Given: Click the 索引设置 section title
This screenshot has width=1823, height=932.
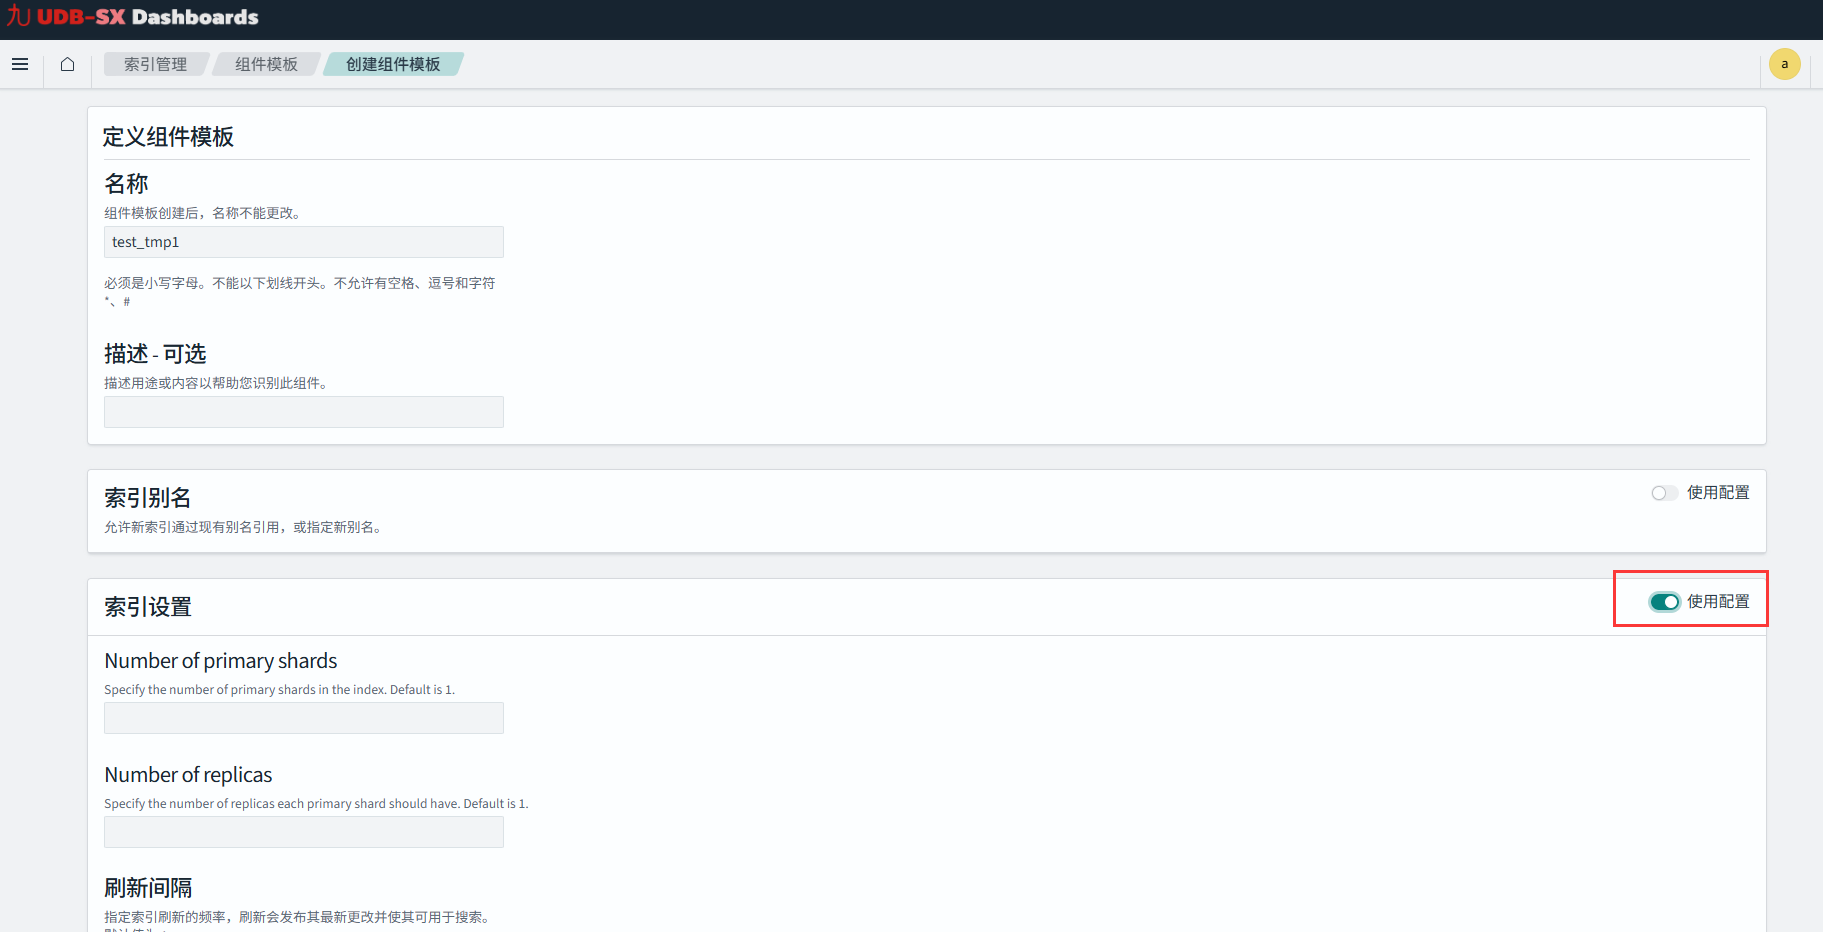Looking at the screenshot, I should pos(148,607).
